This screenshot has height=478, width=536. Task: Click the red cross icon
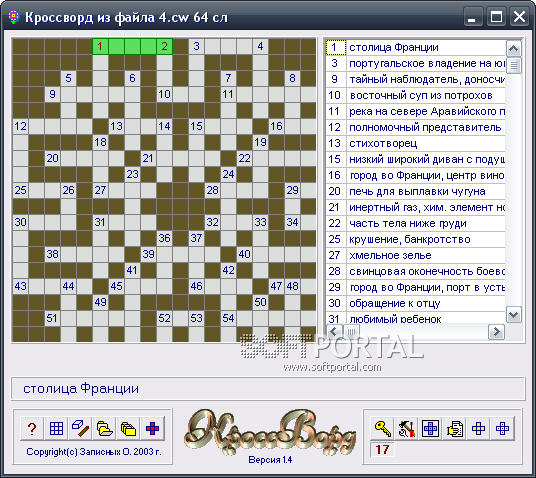(x=152, y=428)
